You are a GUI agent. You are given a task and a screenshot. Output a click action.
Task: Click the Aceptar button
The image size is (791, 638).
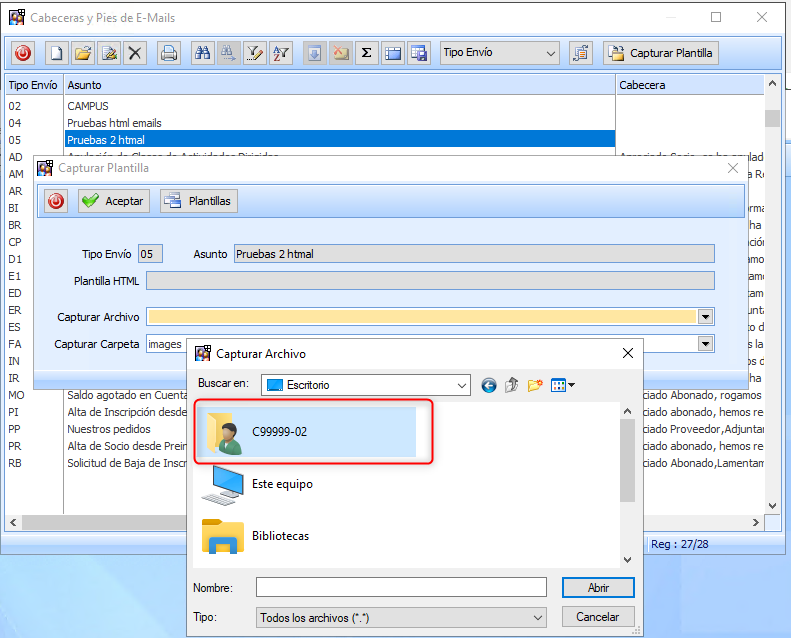(114, 201)
